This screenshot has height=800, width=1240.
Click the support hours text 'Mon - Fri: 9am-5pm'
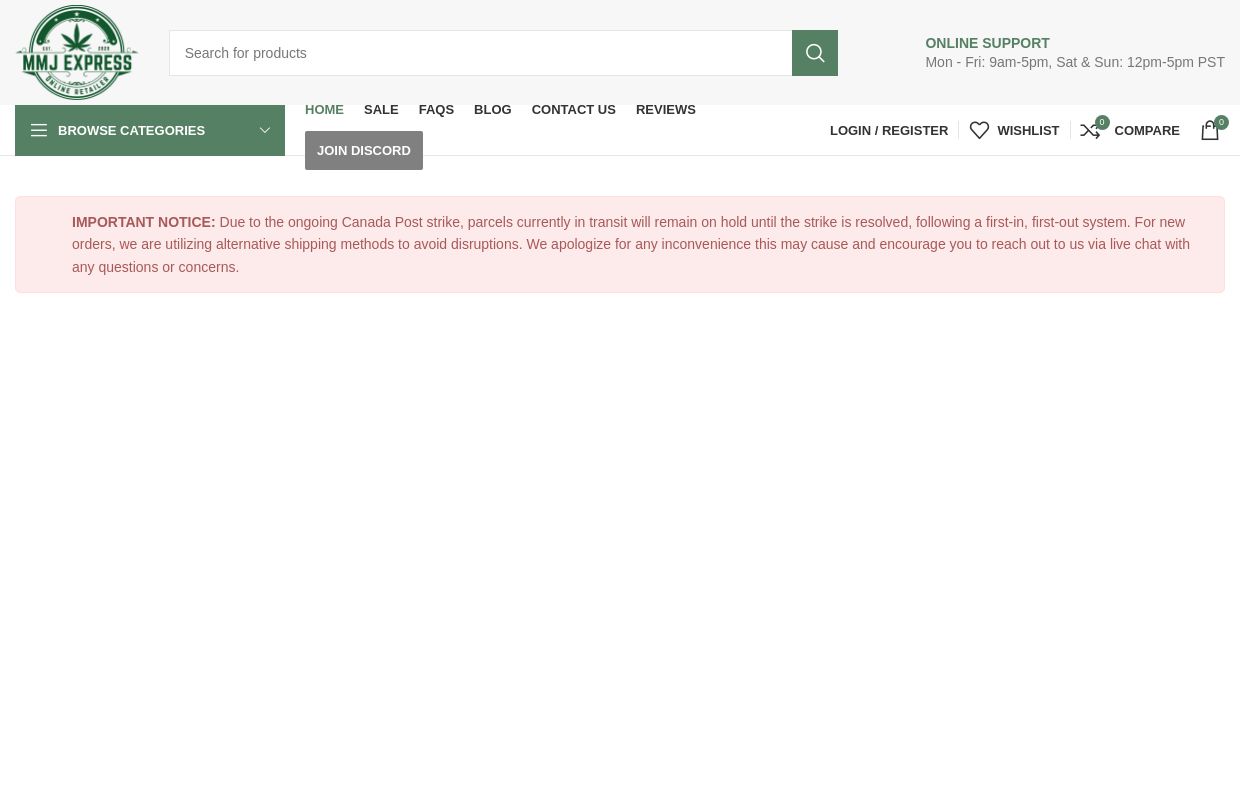986,62
